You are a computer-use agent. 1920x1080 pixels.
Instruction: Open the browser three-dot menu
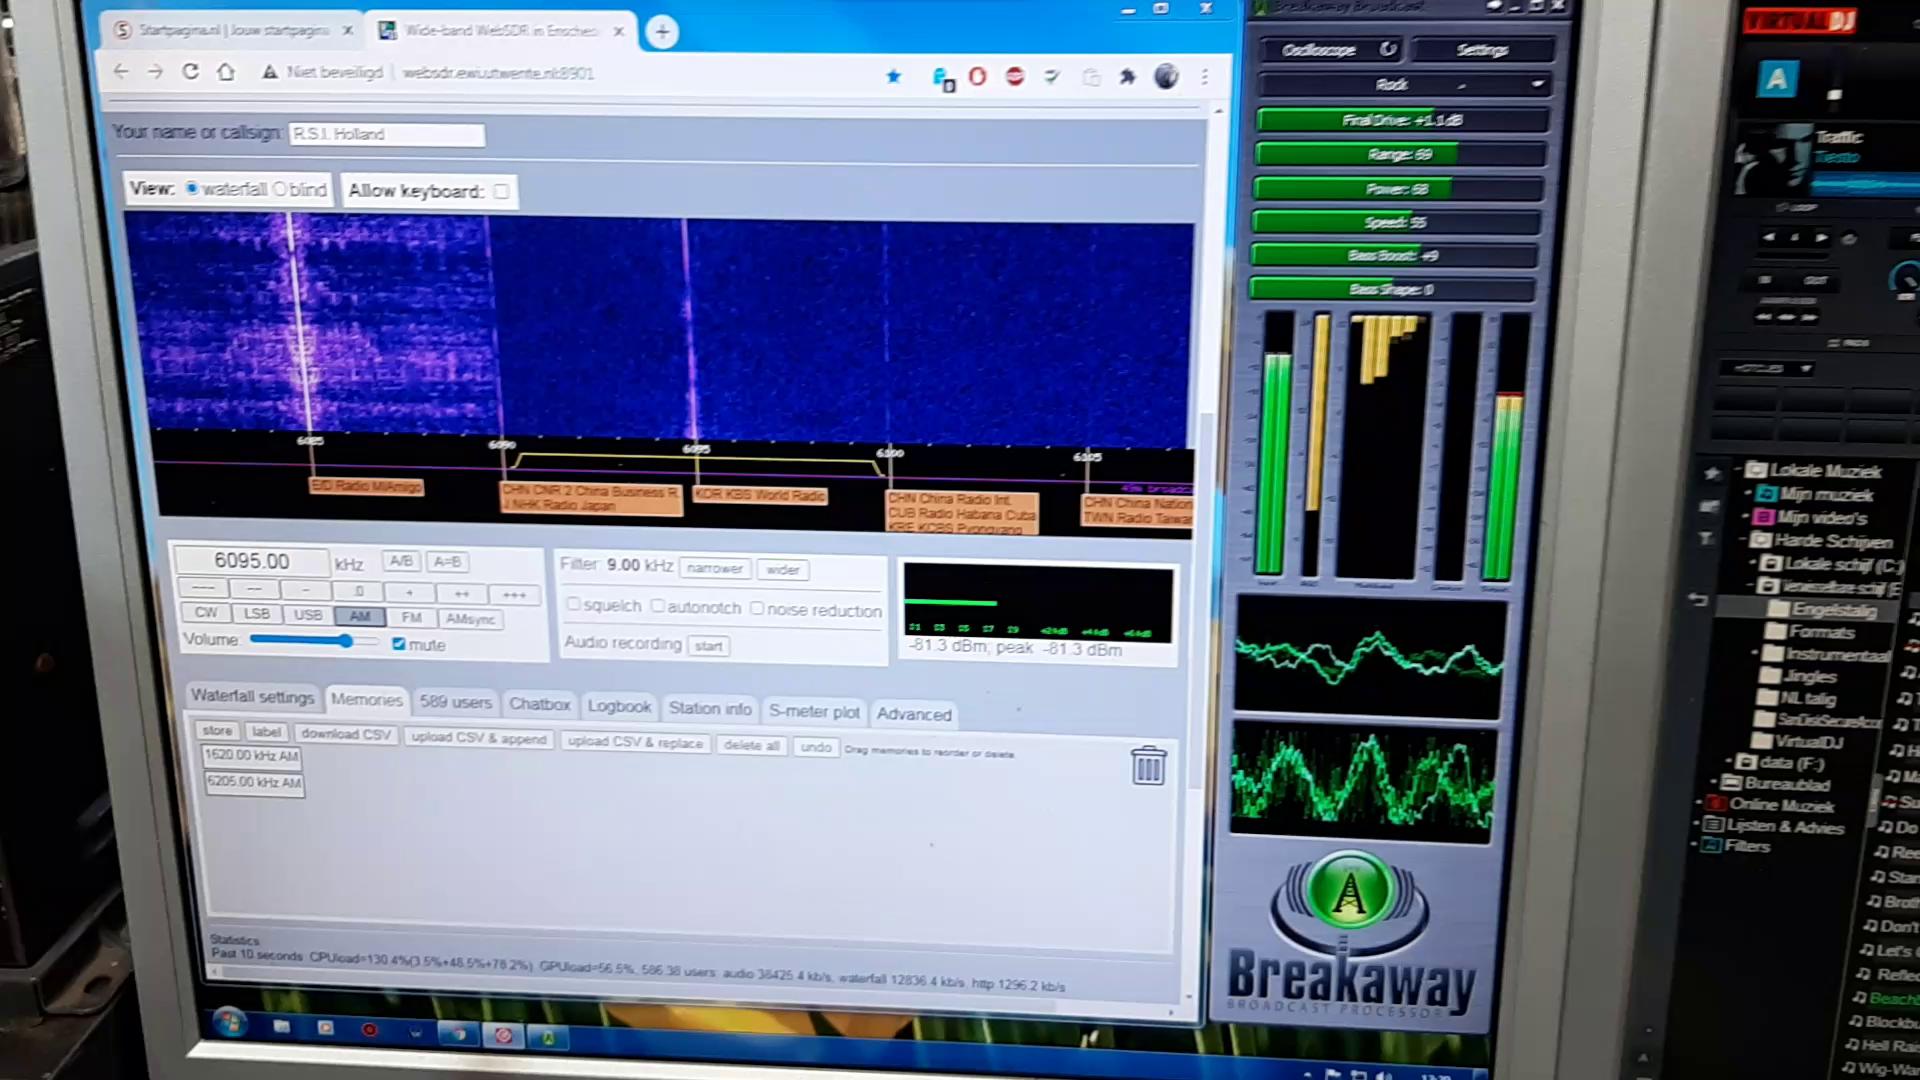1205,77
